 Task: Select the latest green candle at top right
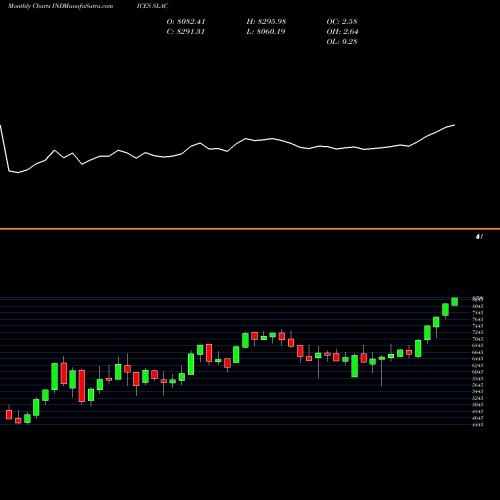[455, 301]
